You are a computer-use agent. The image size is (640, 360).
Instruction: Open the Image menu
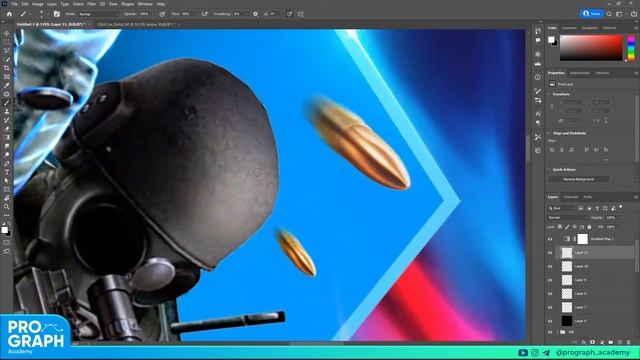pos(38,4)
